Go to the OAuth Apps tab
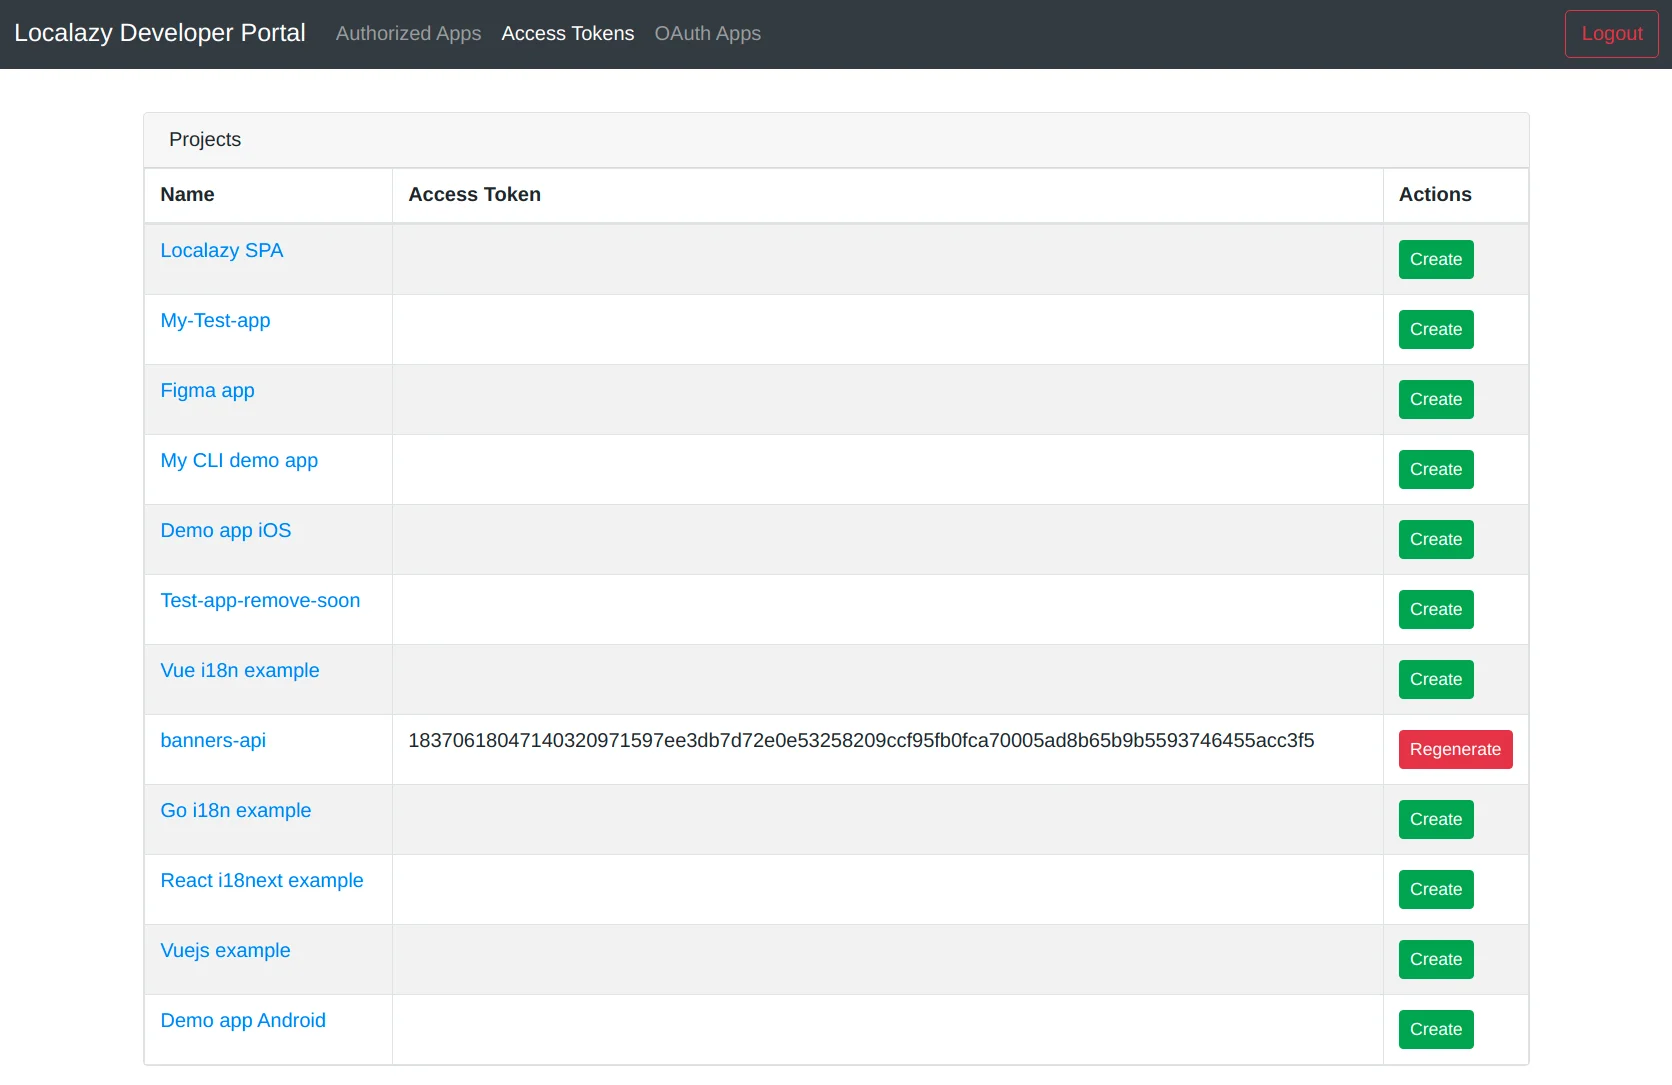Screen dimensions: 1672x1085 pos(707,34)
